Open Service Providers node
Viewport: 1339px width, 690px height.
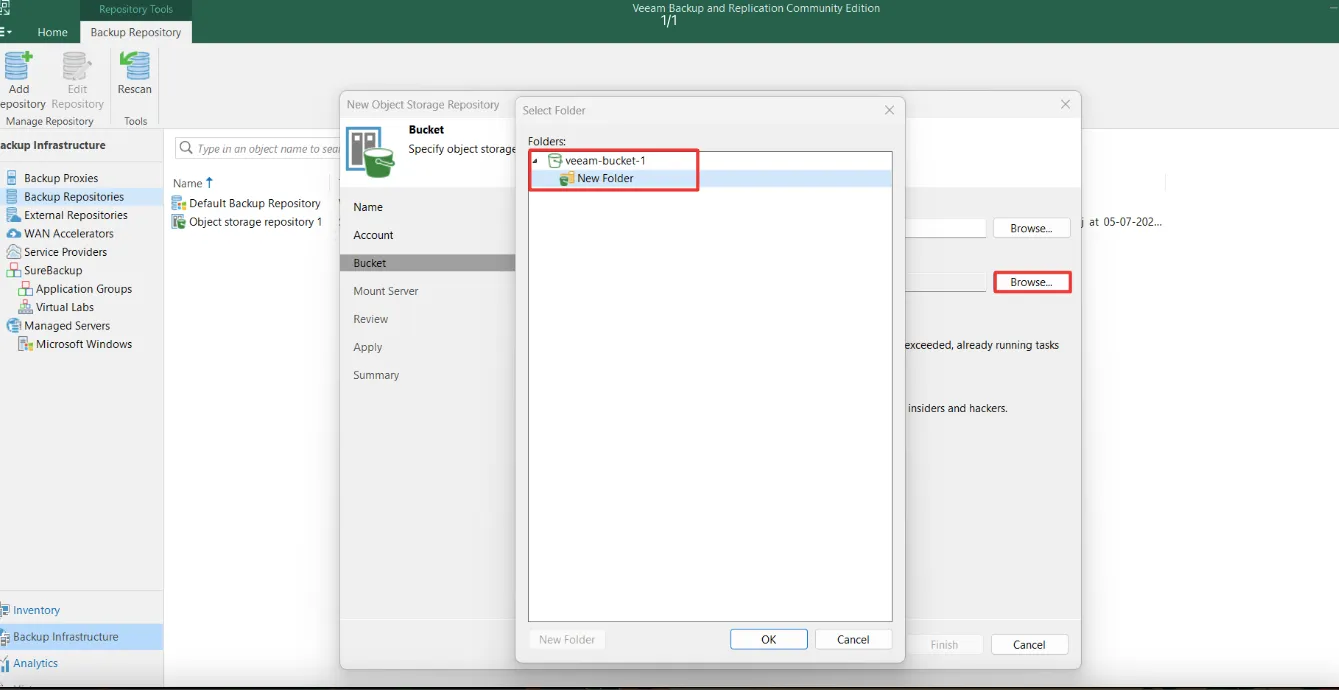(65, 252)
